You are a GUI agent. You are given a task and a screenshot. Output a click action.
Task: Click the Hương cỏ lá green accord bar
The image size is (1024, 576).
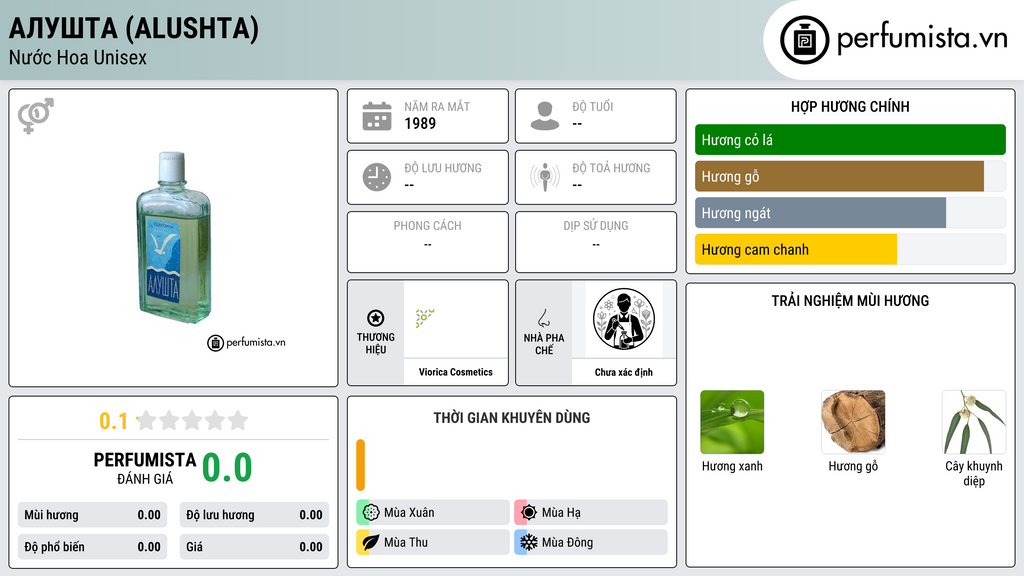[850, 140]
